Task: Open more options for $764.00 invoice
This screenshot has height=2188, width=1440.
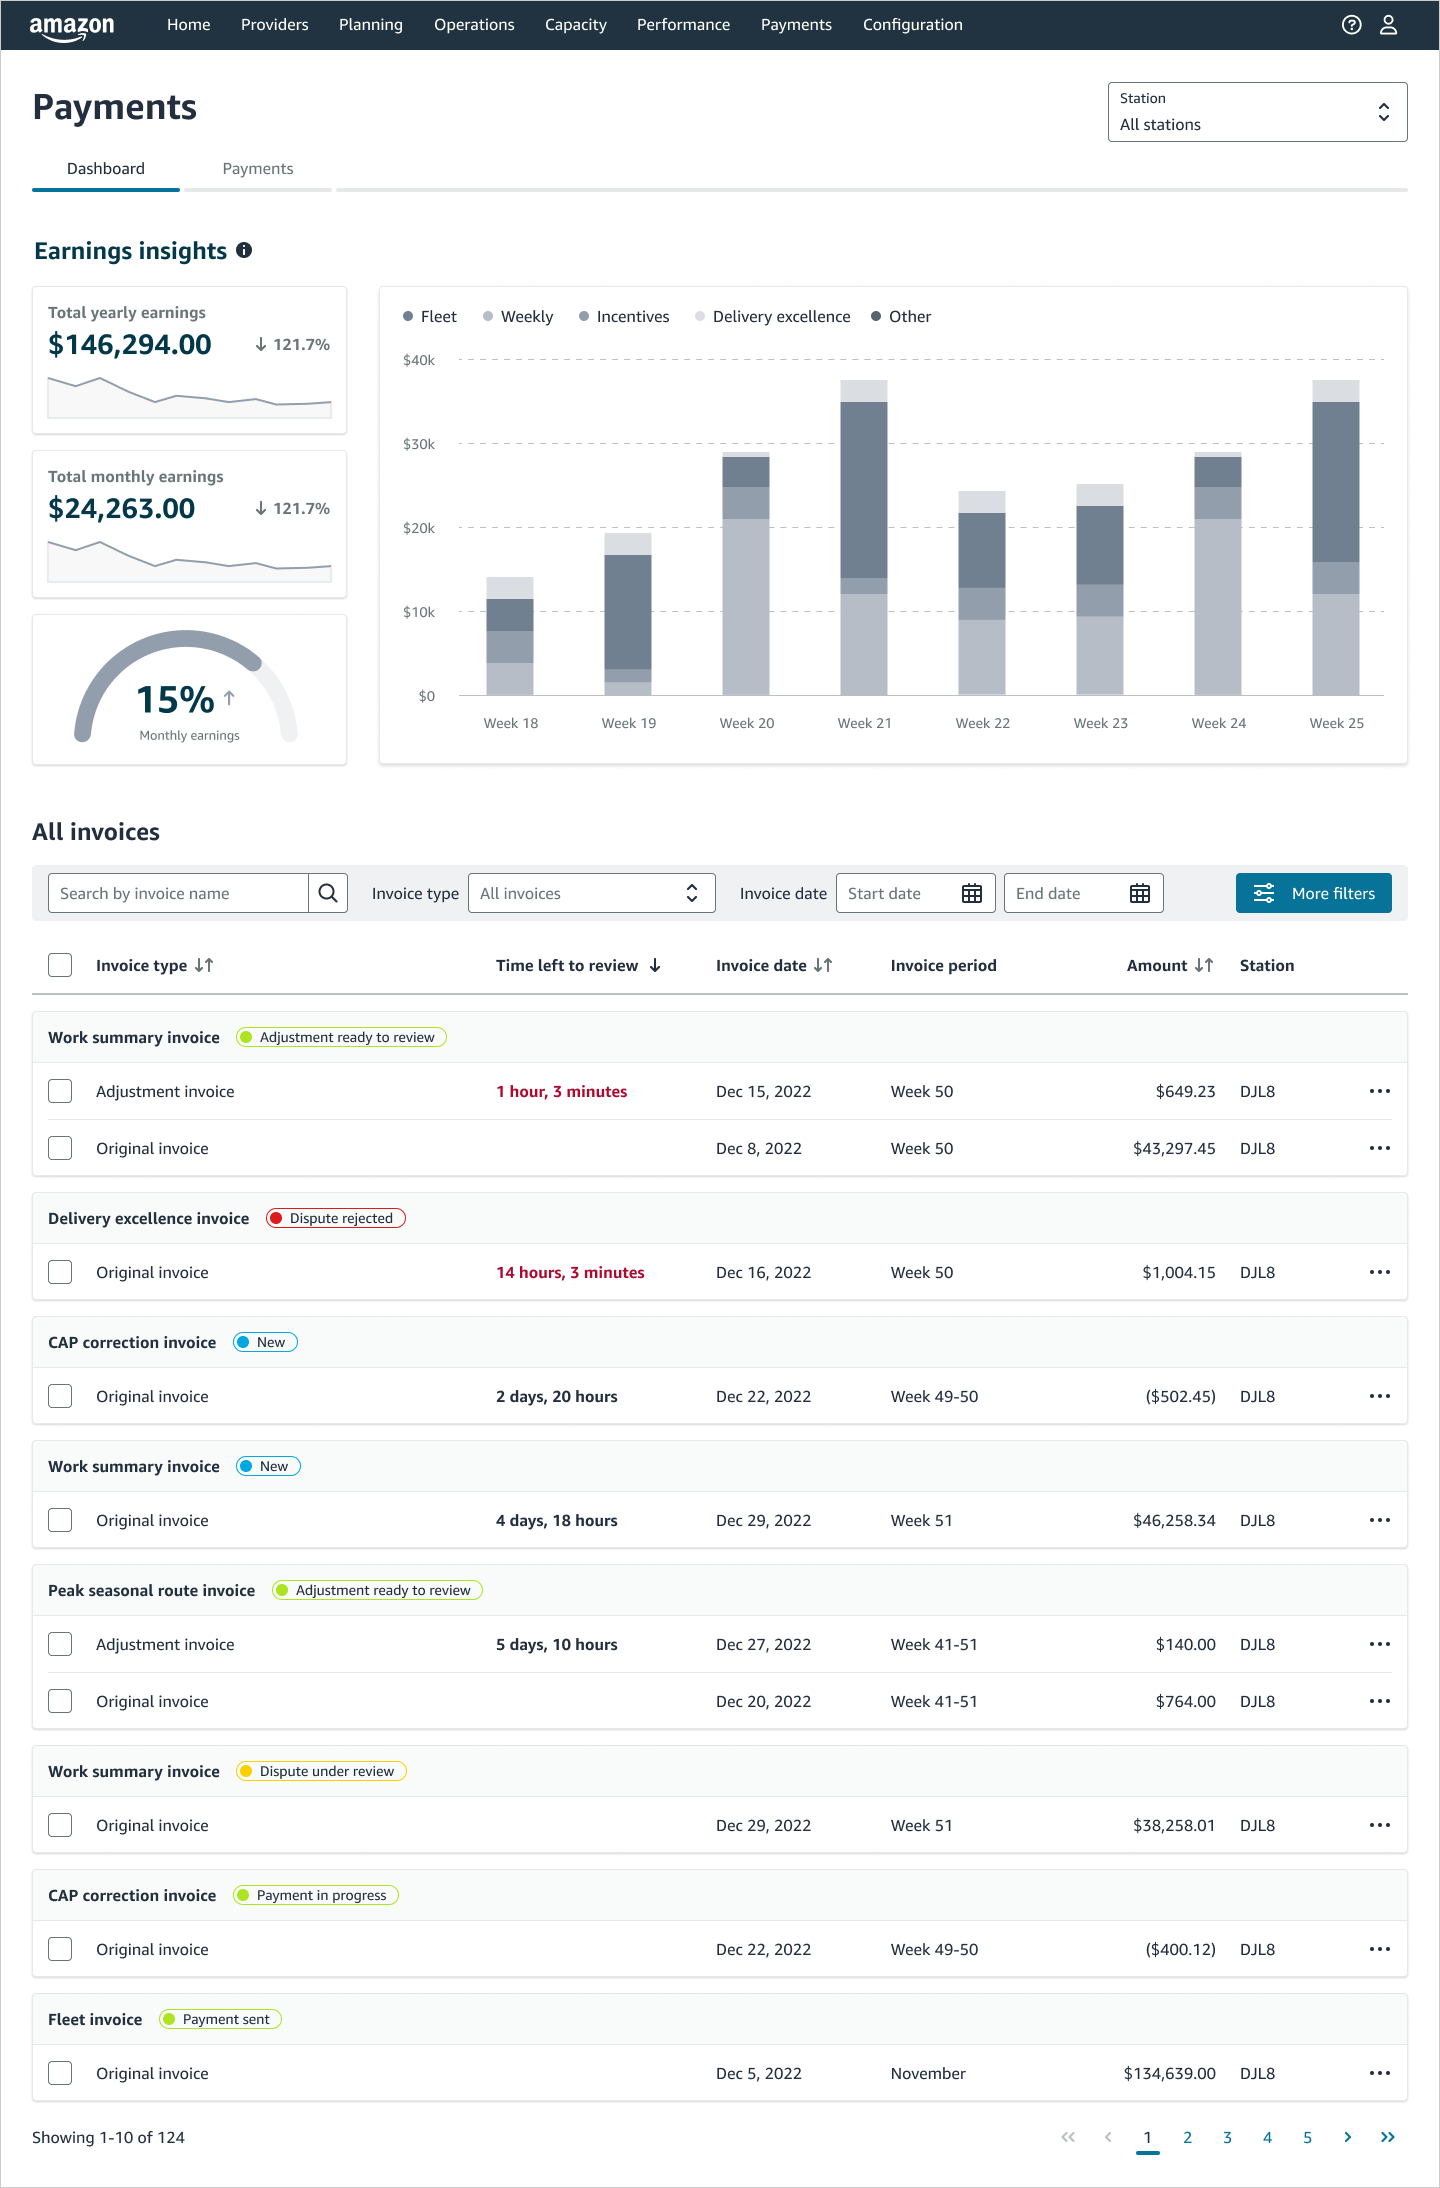Action: tap(1380, 1701)
